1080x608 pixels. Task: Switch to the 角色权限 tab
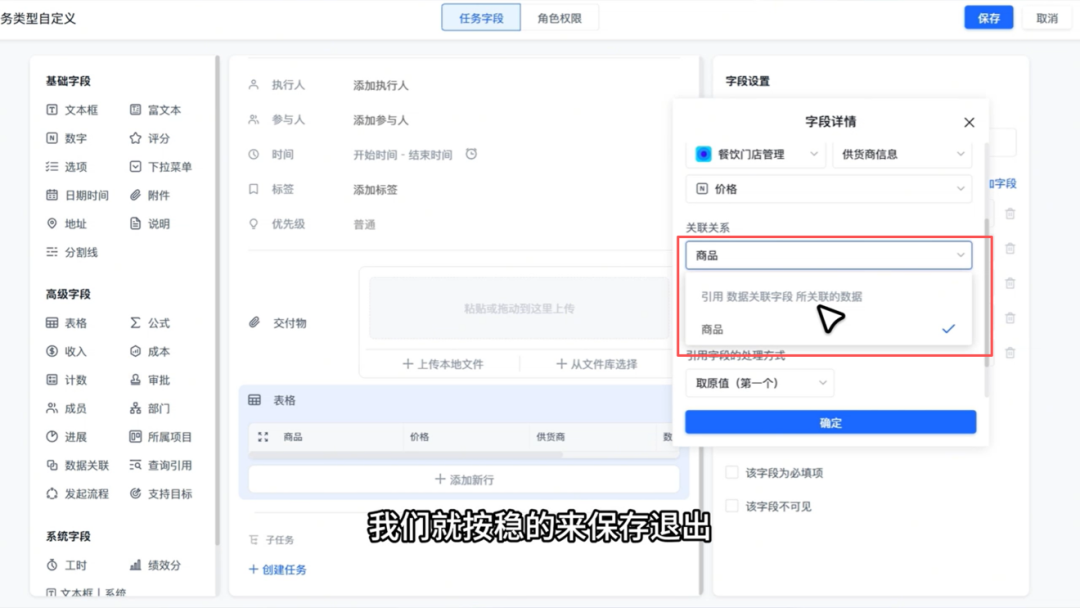click(559, 18)
